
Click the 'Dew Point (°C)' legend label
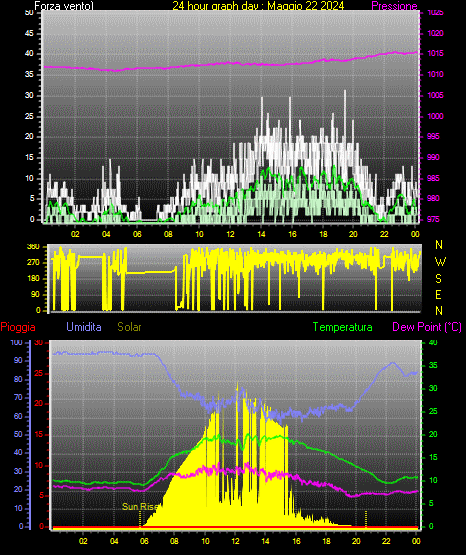(x=427, y=327)
